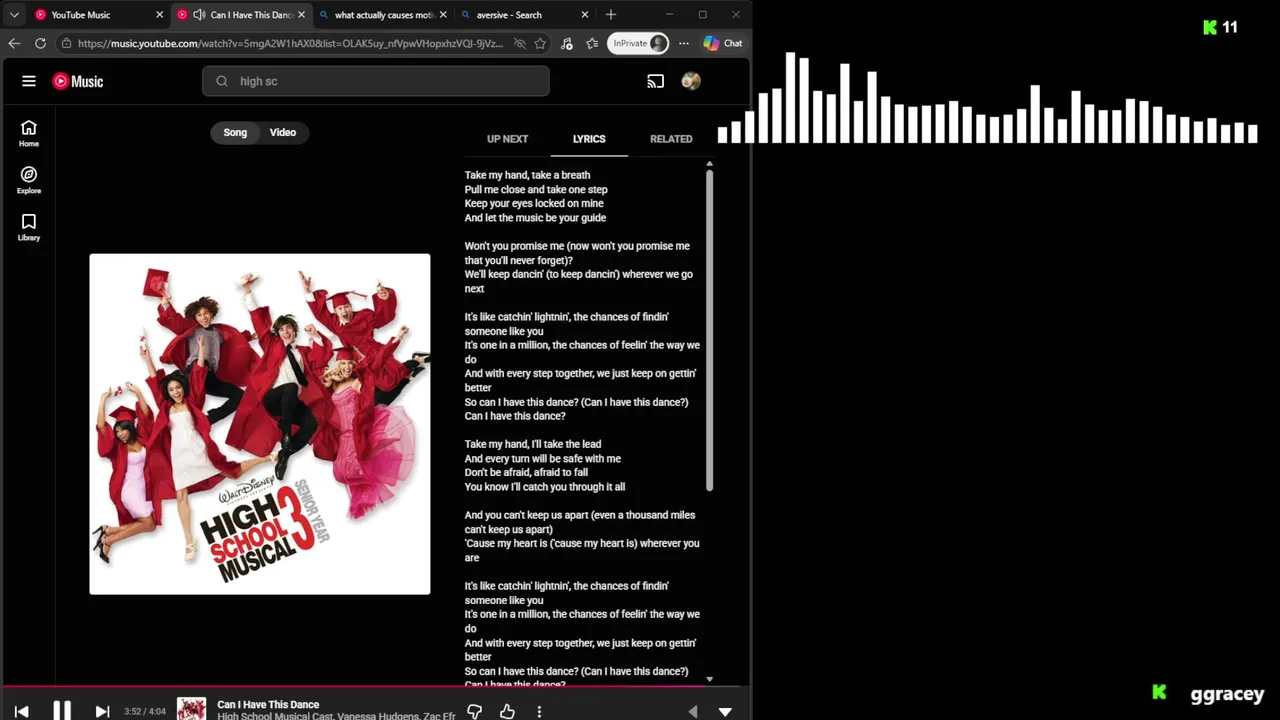The width and height of the screenshot is (1280, 720).
Task: Open the account profile avatar
Action: click(691, 81)
